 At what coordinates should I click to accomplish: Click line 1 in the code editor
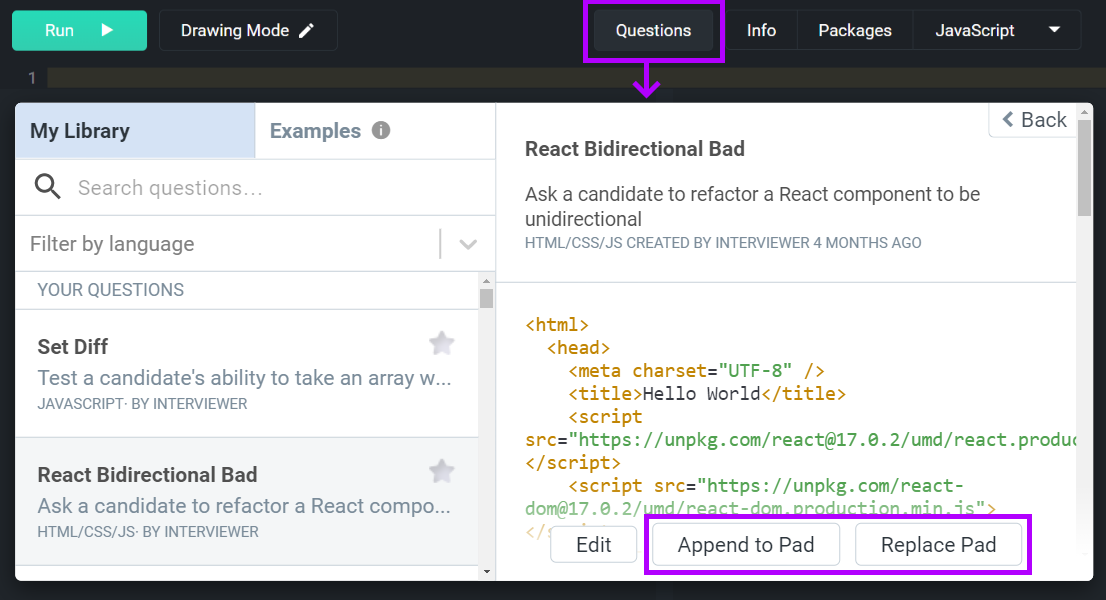coord(576,78)
